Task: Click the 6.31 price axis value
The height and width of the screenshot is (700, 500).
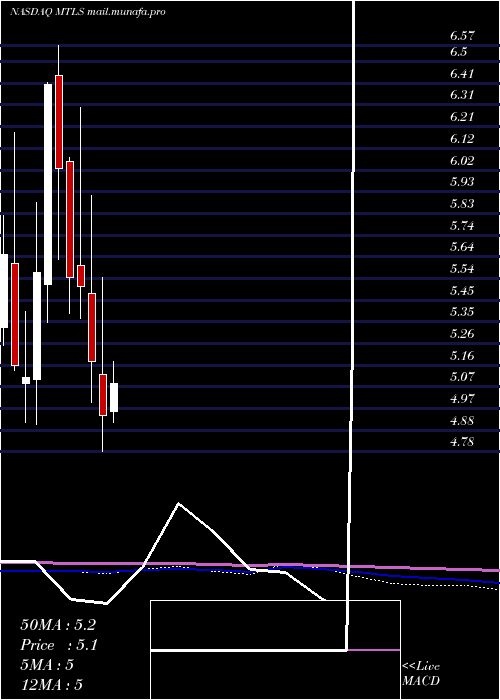Action: [x=462, y=95]
